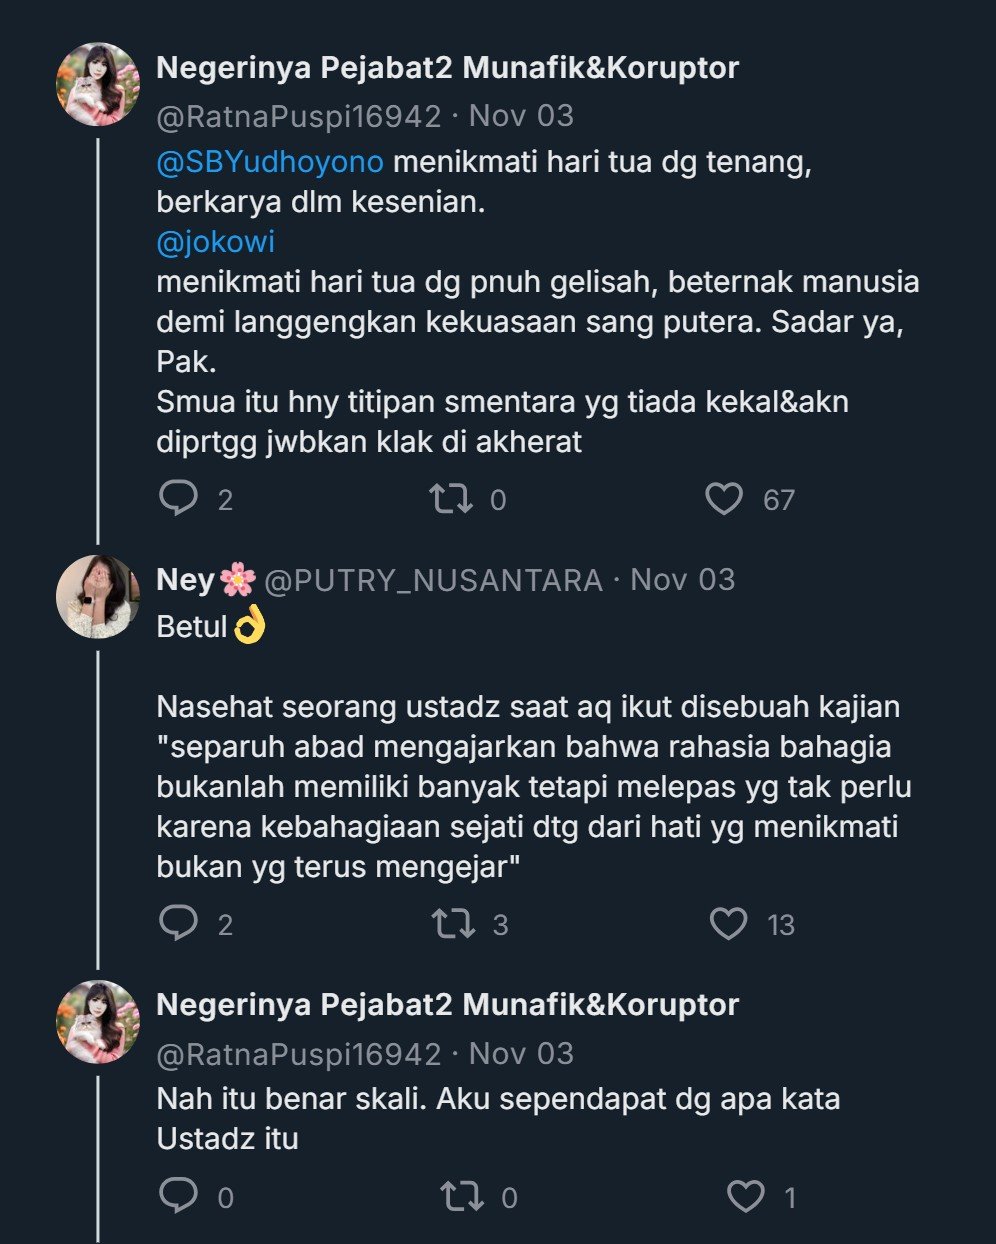This screenshot has width=996, height=1244.
Task: Retweet Ney's tweet with 3 retweets
Action: (453, 923)
